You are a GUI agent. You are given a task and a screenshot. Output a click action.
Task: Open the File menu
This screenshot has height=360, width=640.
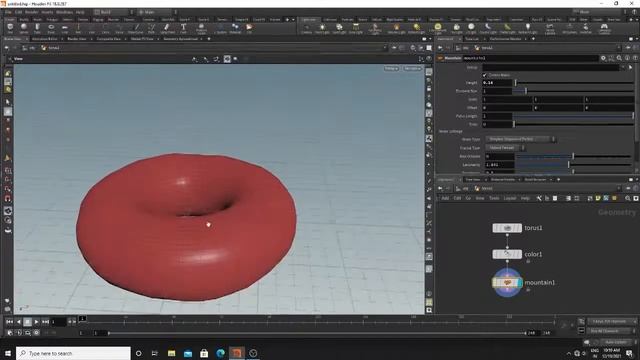[x=8, y=12]
